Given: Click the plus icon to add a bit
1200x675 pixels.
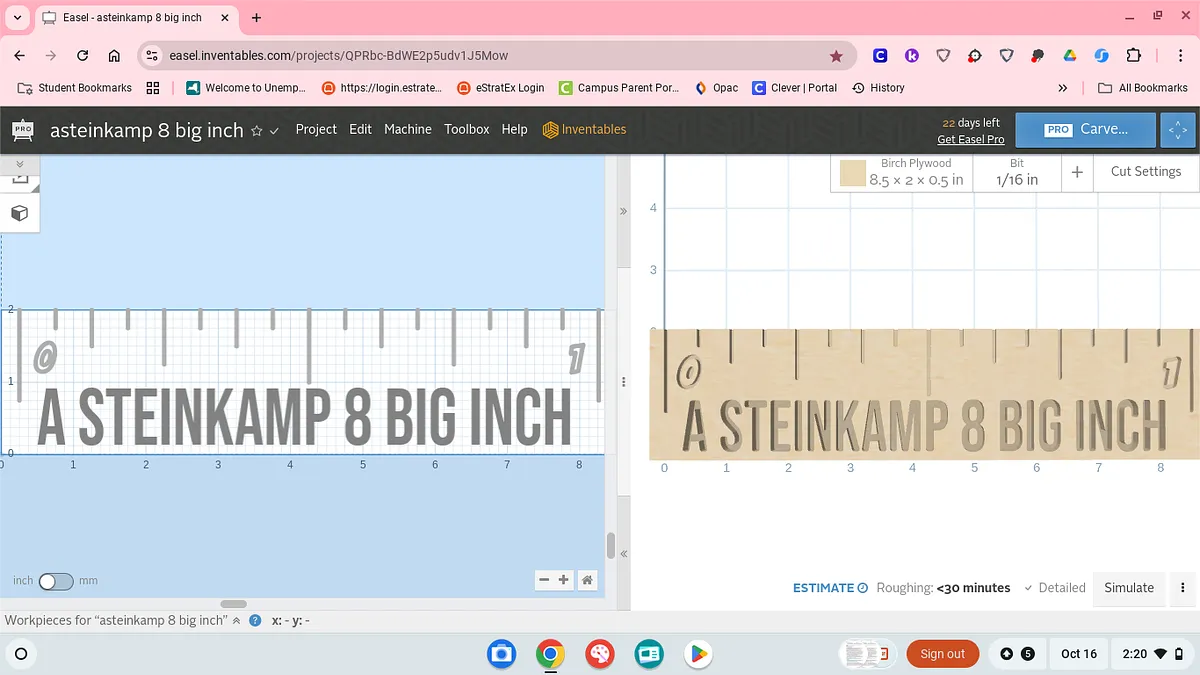Looking at the screenshot, I should pyautogui.click(x=1077, y=172).
